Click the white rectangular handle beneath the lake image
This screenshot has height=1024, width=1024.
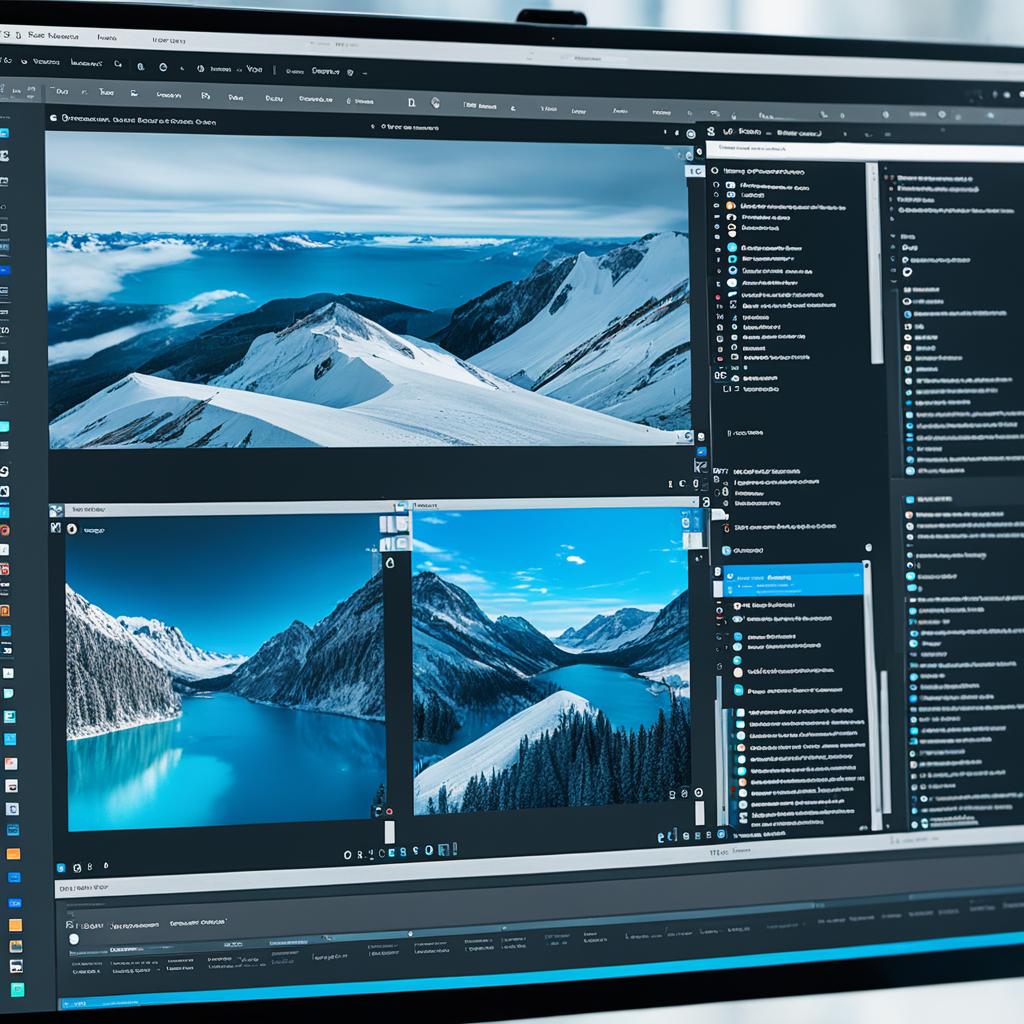(390, 832)
